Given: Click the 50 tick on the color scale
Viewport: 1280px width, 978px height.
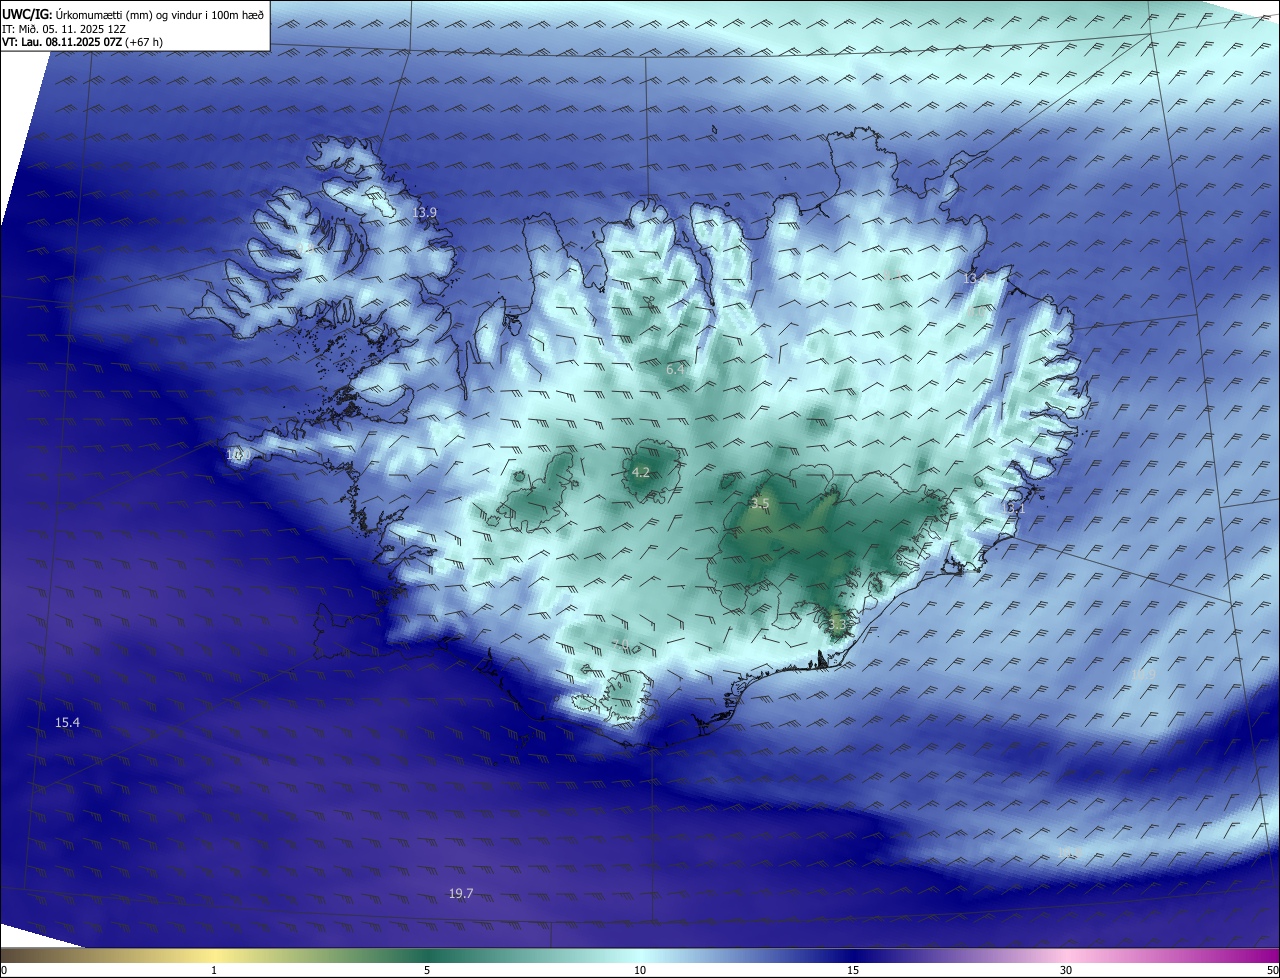Looking at the screenshot, I should [x=1272, y=970].
